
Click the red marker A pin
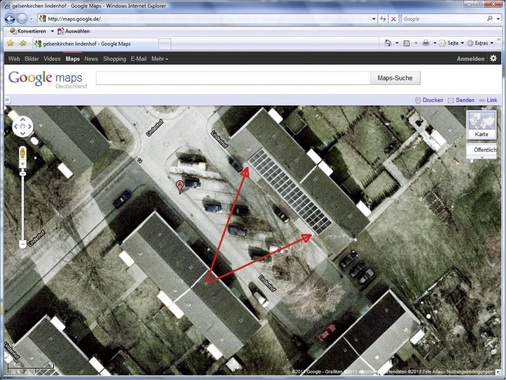click(x=180, y=187)
